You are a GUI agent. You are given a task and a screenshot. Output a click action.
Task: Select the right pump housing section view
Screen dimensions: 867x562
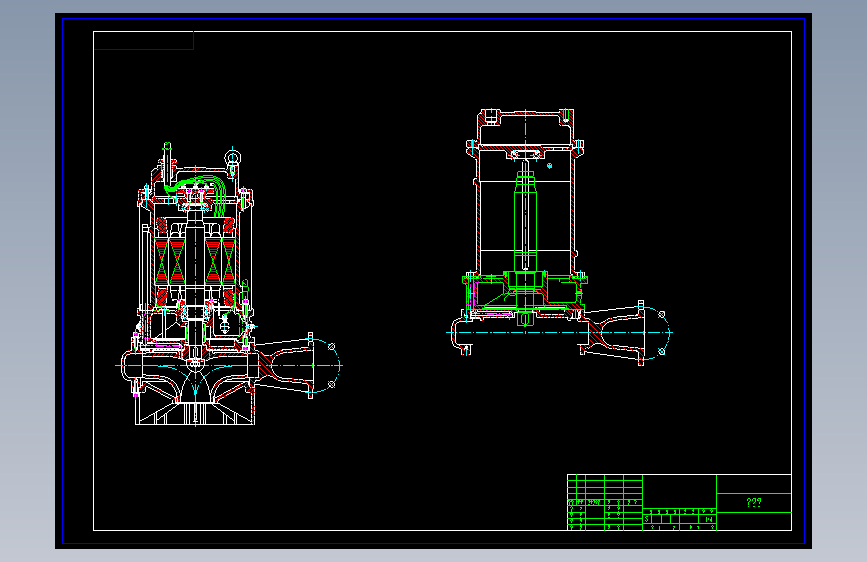click(x=559, y=237)
